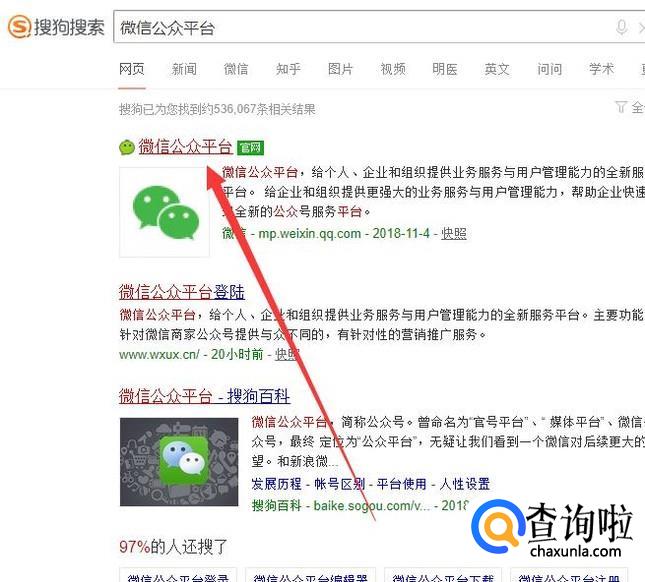Open 微信公众平台 - 搜狗百科 link
Image resolution: width=645 pixels, height=582 pixels.
click(x=204, y=396)
